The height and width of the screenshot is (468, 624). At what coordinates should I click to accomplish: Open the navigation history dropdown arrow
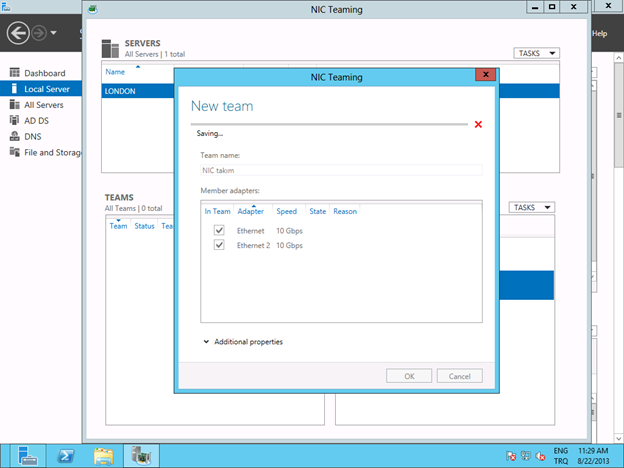(54, 33)
